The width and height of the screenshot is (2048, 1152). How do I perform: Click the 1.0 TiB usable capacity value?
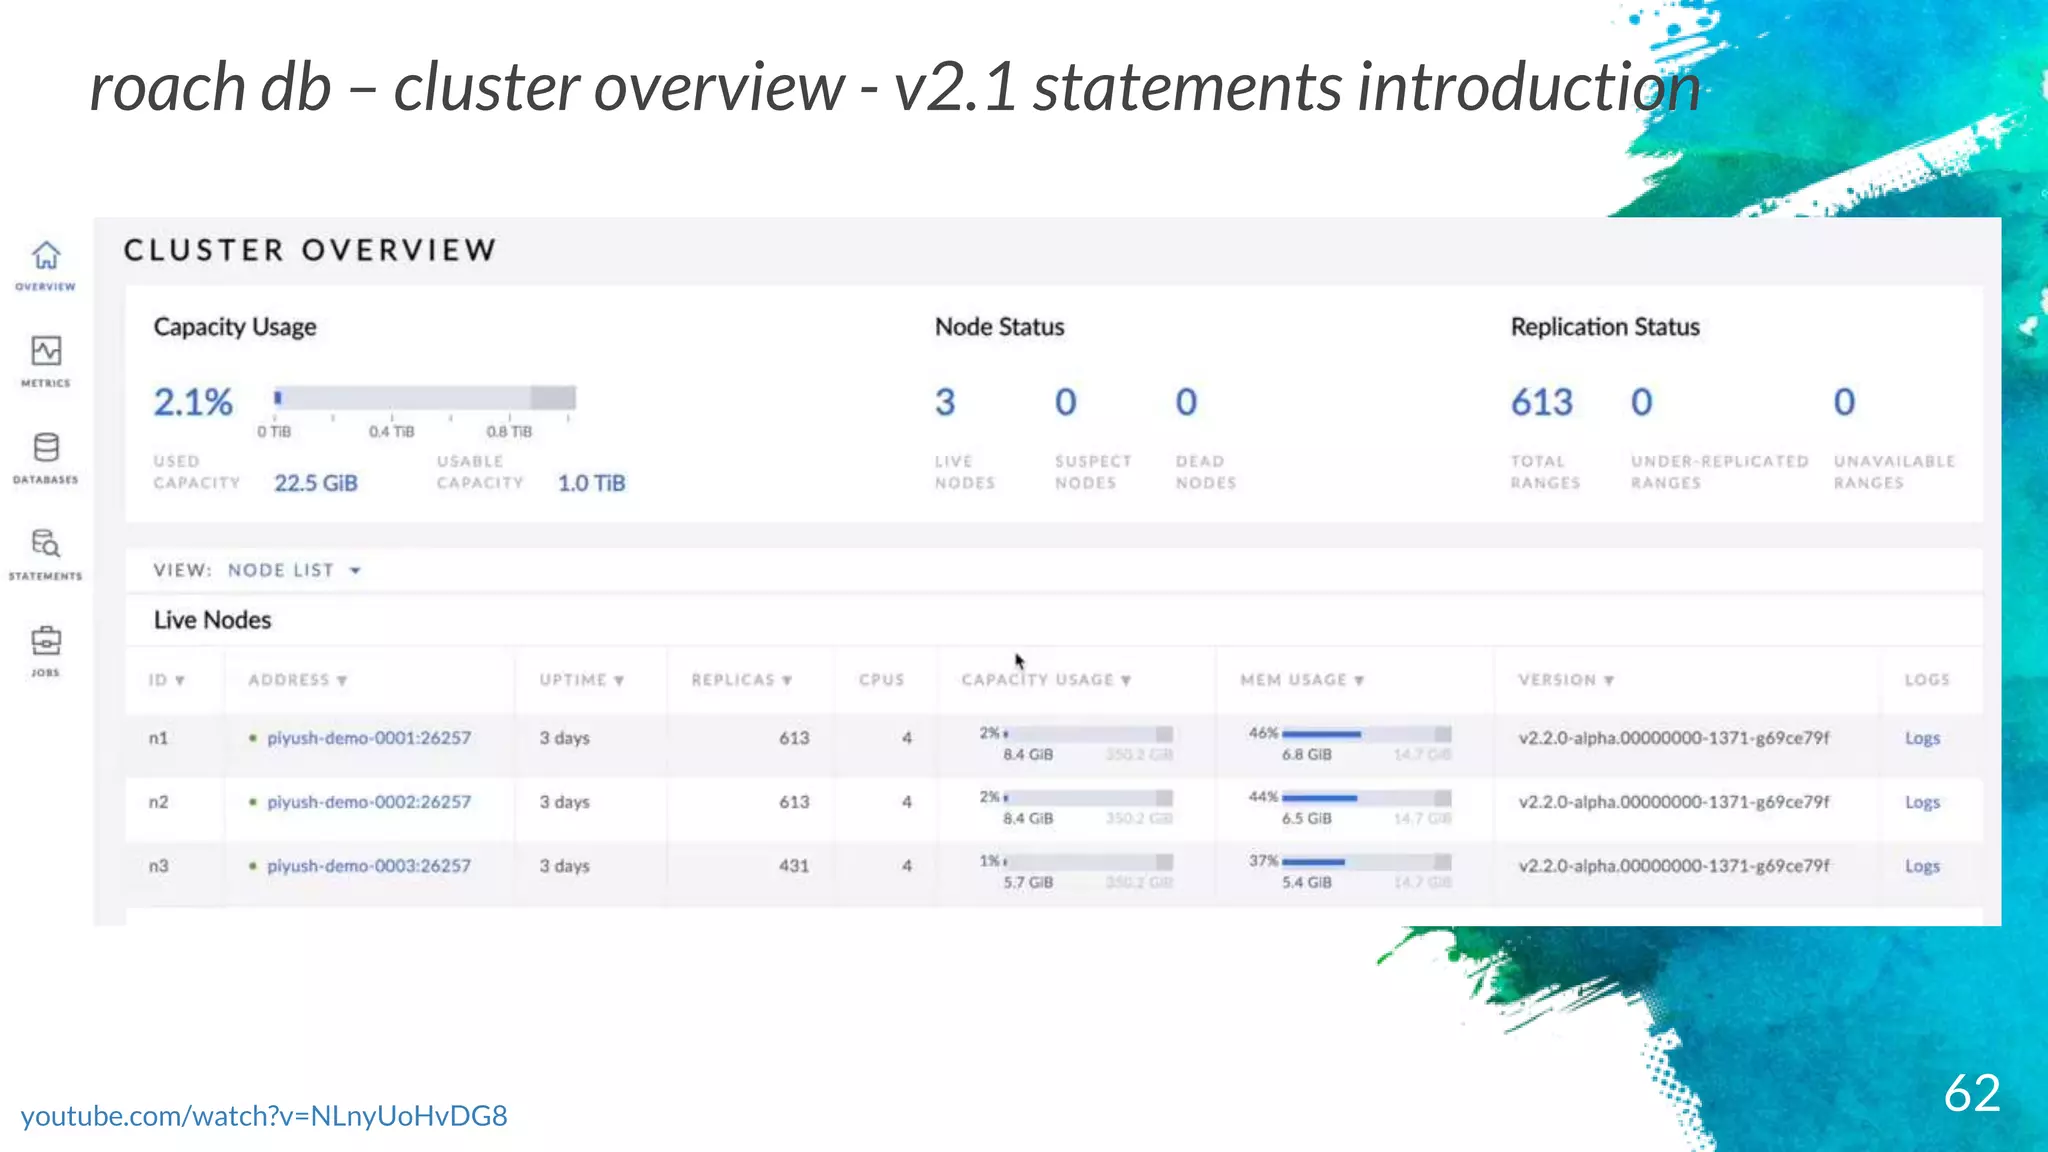click(x=591, y=483)
